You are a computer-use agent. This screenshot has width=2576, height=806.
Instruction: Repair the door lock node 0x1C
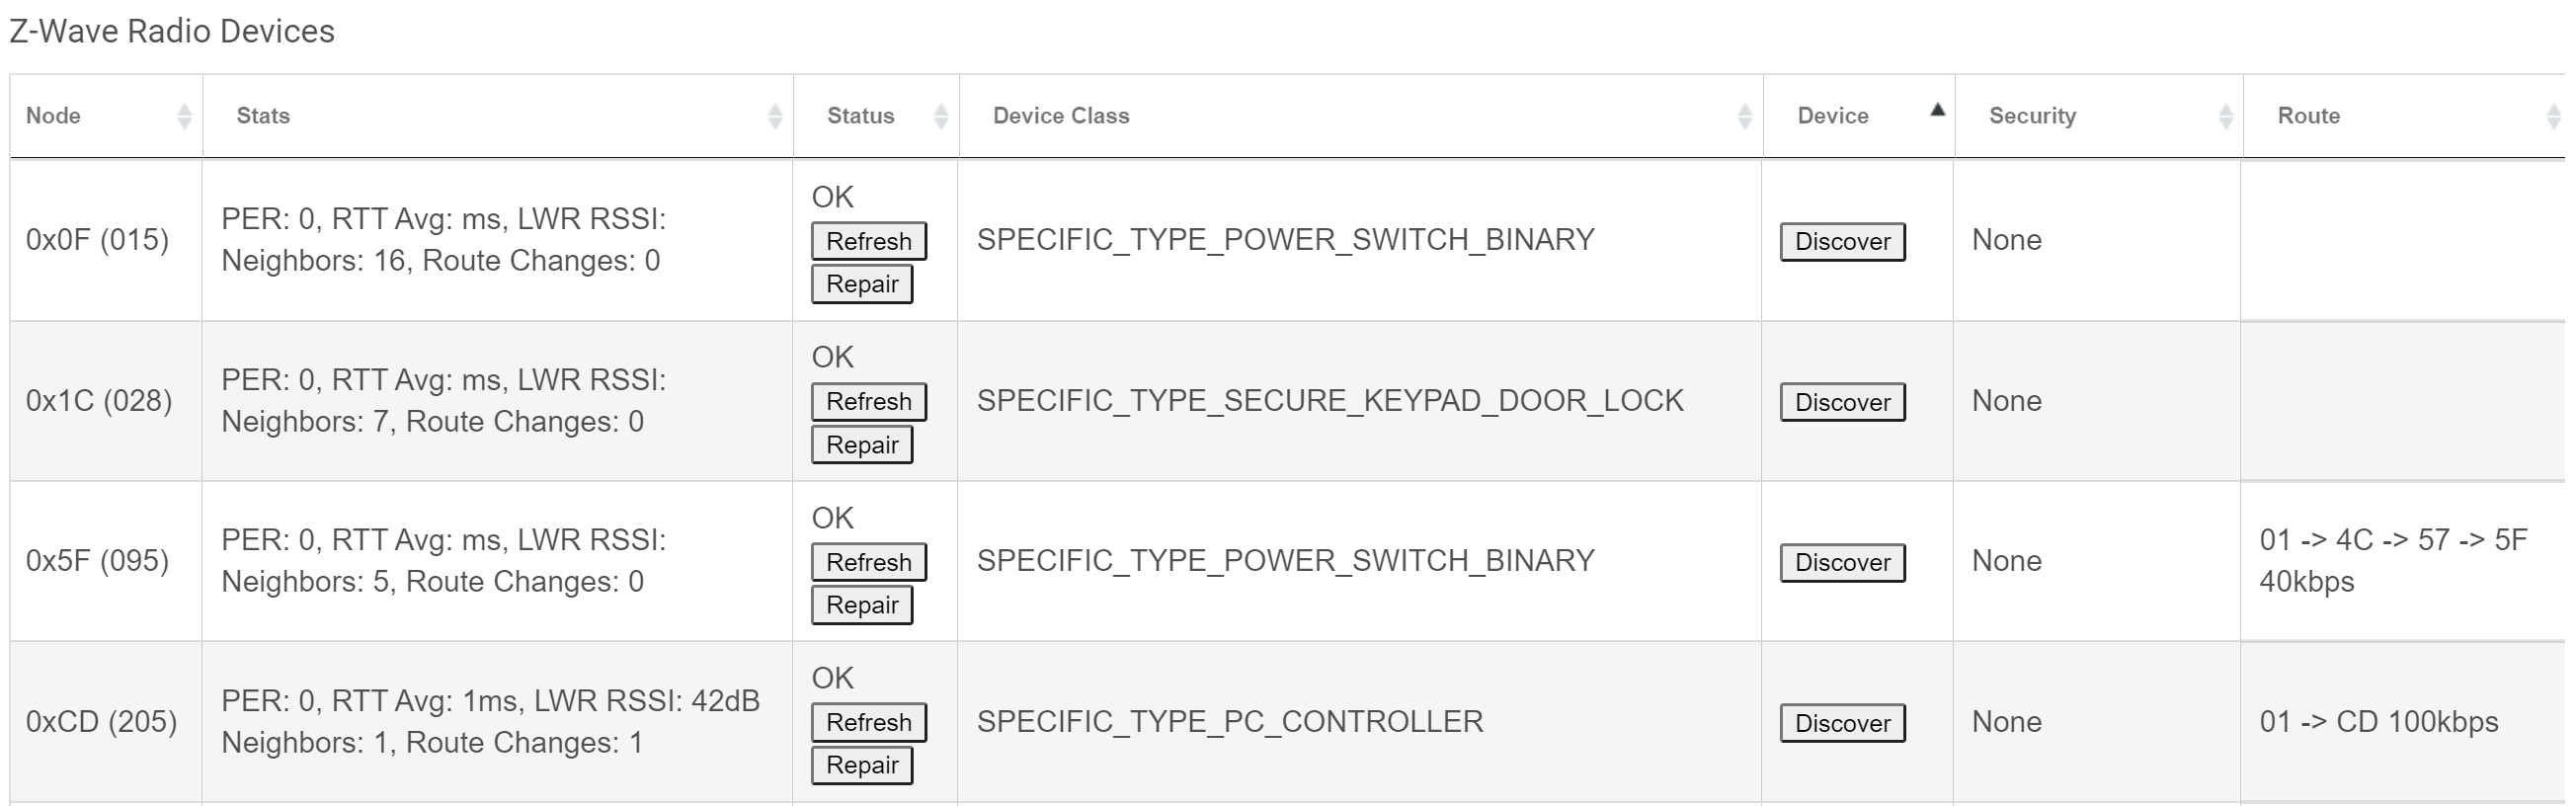tap(862, 445)
